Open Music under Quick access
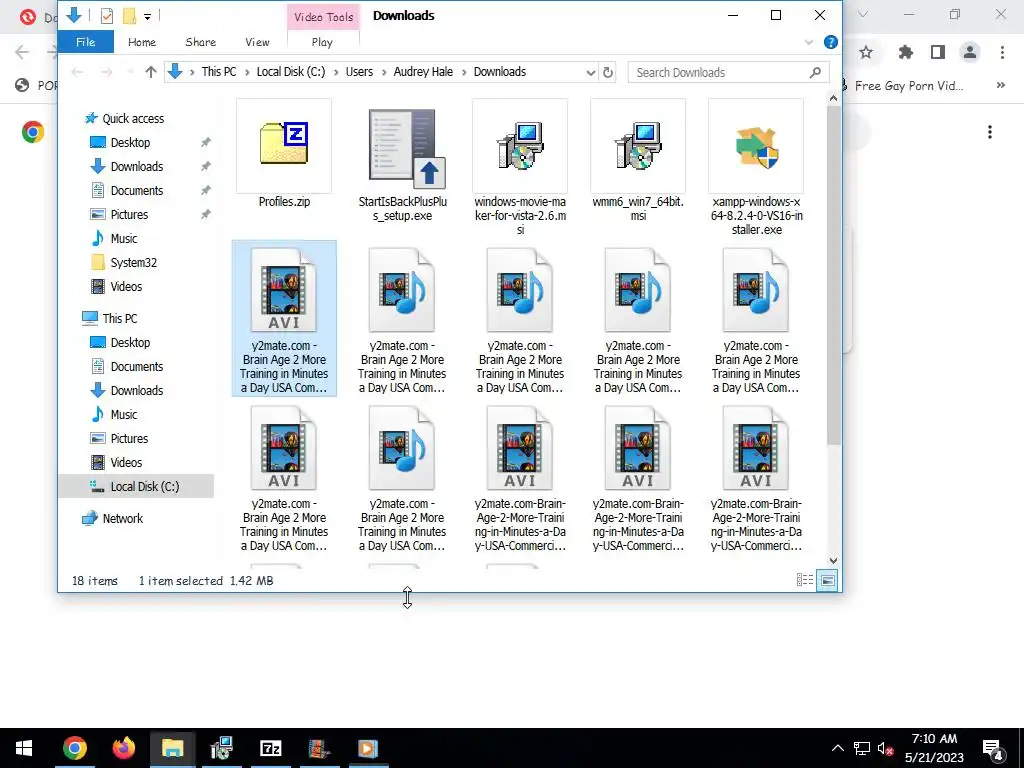Viewport: 1024px width, 768px height. [123, 238]
